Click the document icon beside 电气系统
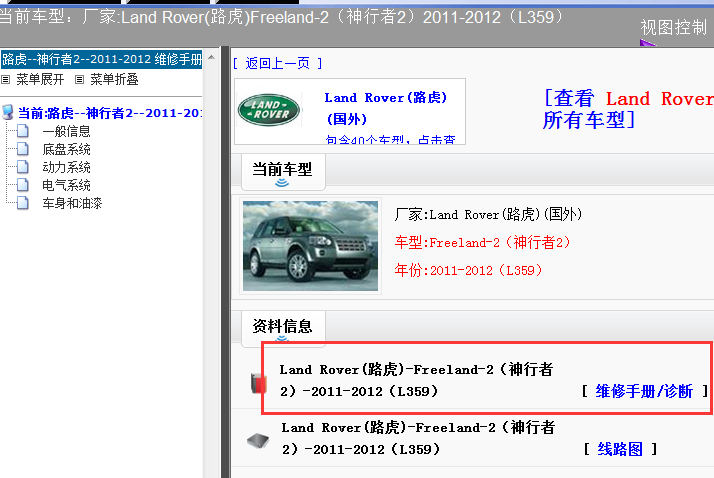 tap(23, 185)
